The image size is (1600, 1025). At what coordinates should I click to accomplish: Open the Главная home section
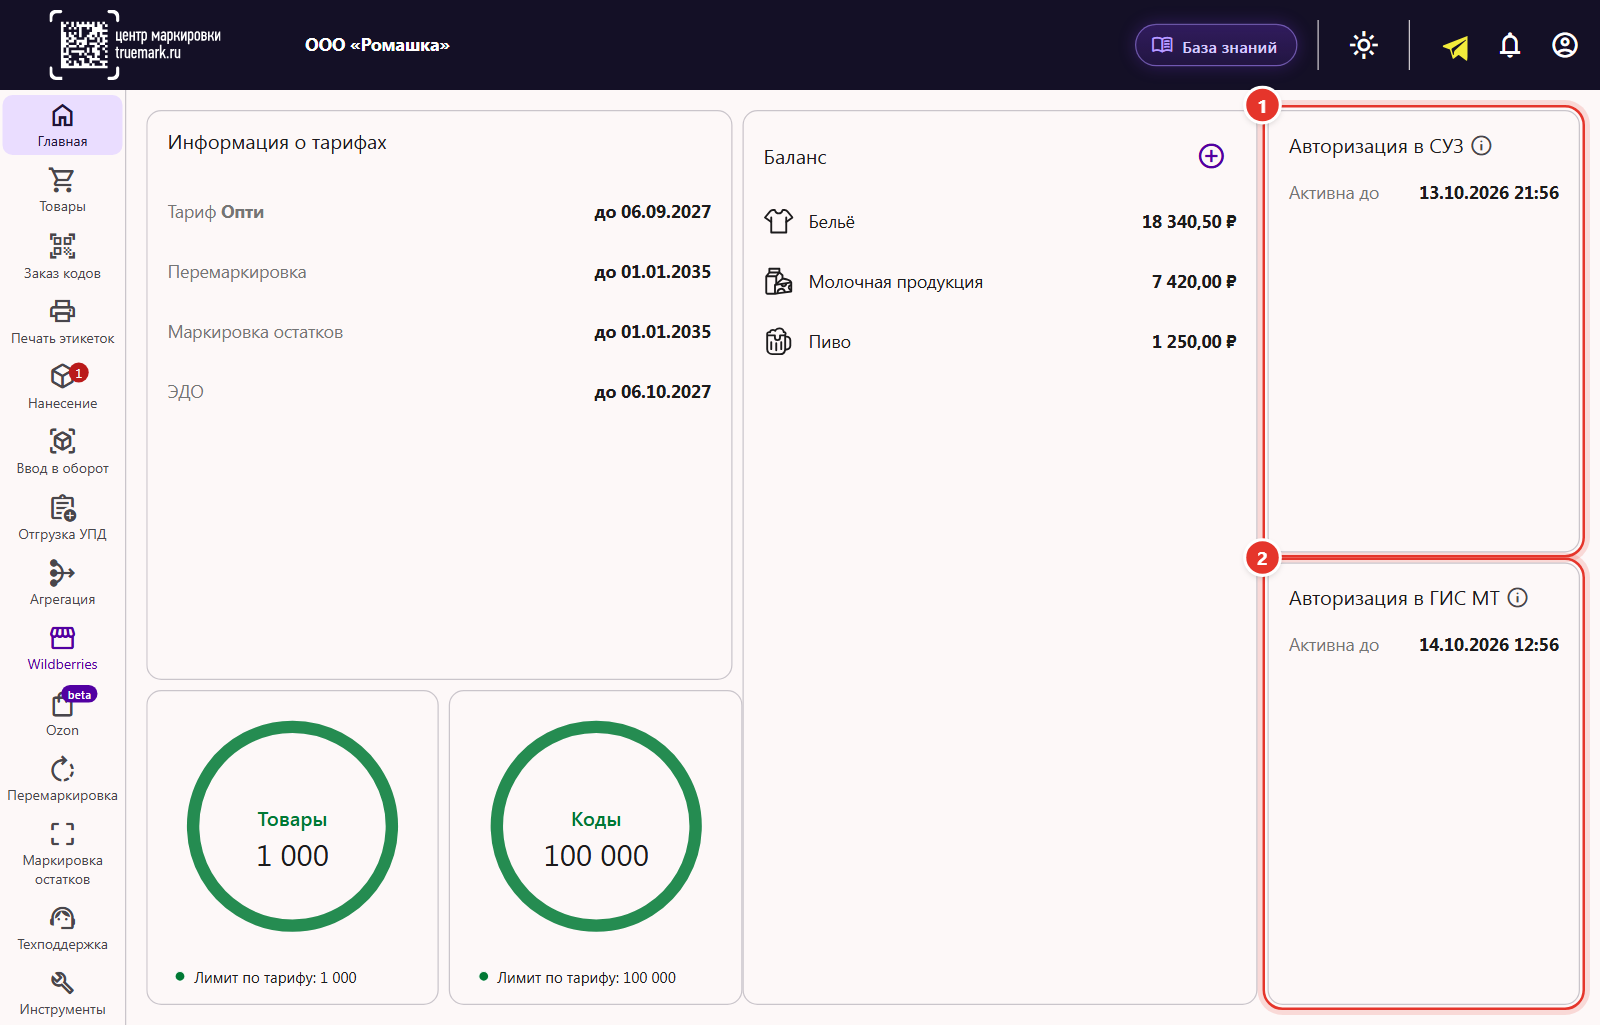point(62,125)
